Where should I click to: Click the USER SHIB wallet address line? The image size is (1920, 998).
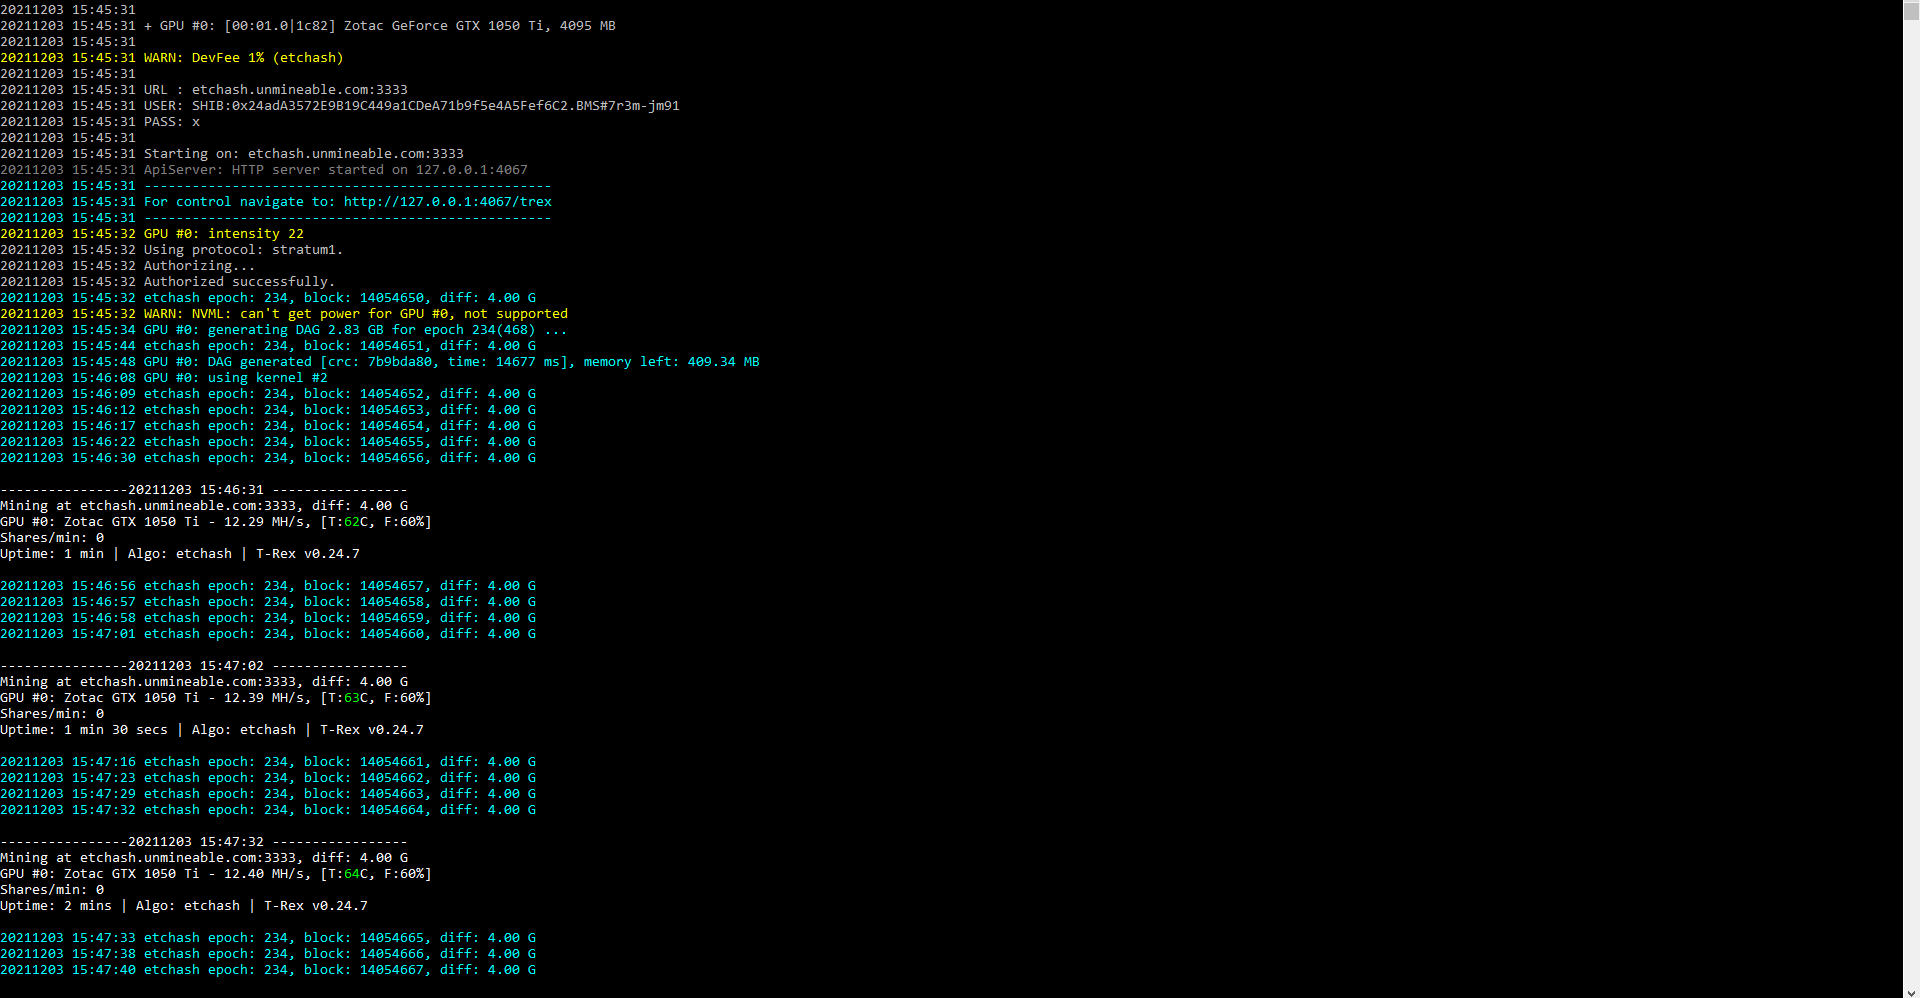coord(340,106)
